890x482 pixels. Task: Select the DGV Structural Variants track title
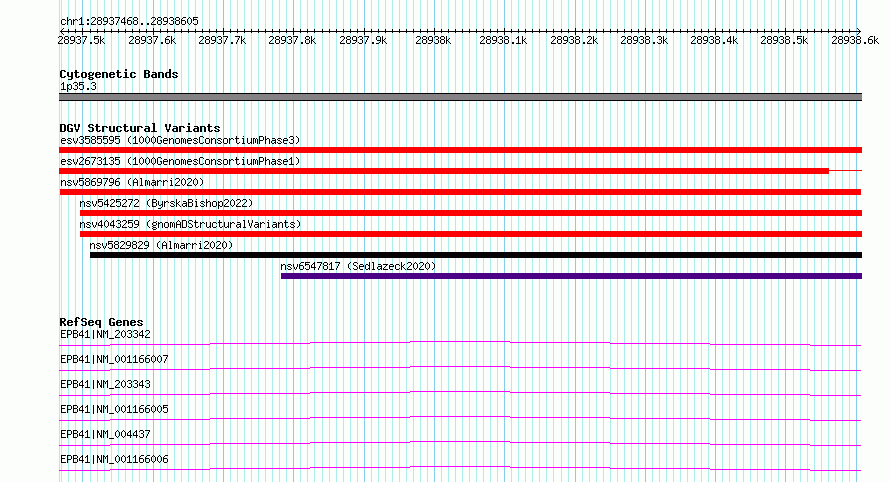coord(140,128)
